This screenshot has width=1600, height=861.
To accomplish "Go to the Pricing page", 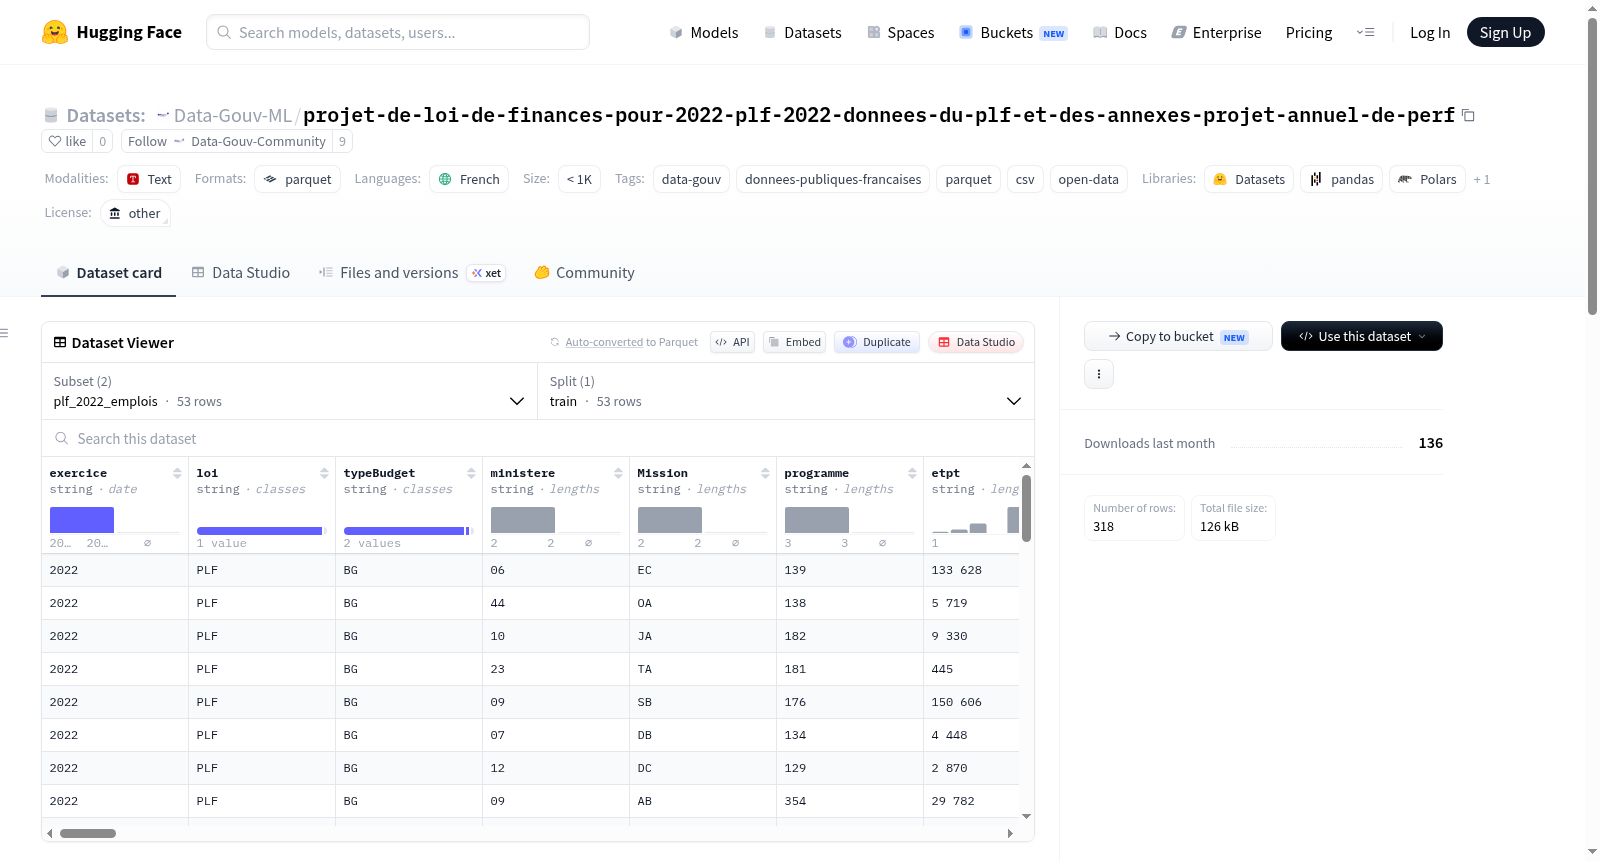I will (1309, 32).
